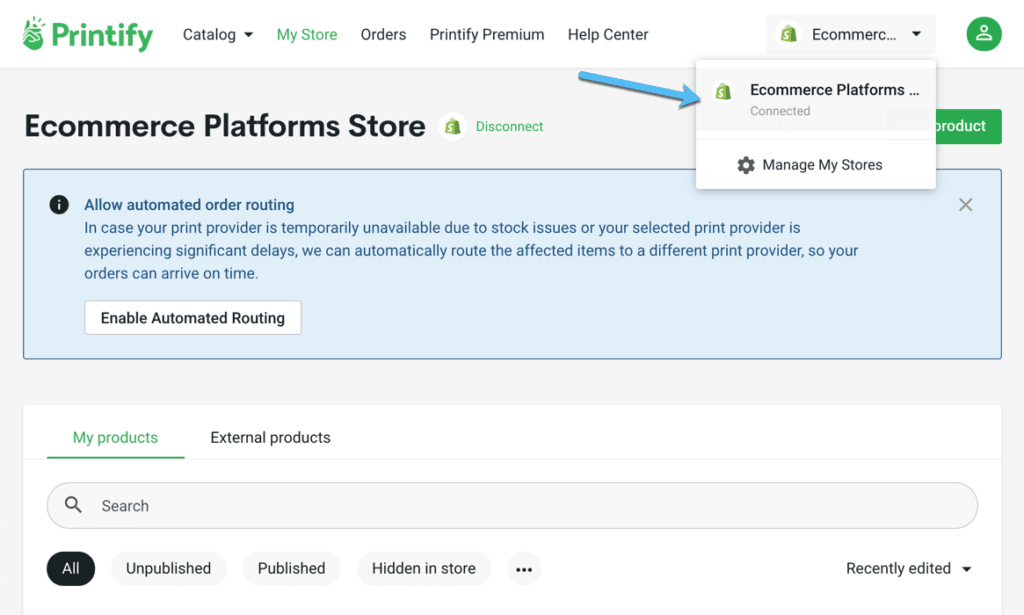Click the Disconnect link
Screen dimensions: 1024x615
click(509, 127)
